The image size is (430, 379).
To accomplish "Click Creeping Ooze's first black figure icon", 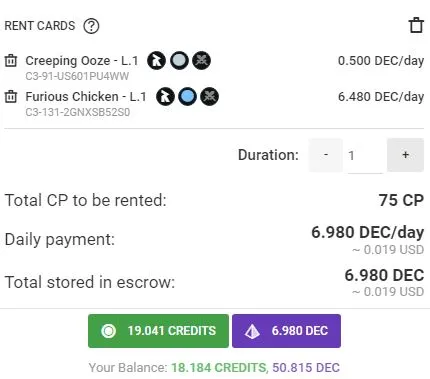I will click(156, 61).
